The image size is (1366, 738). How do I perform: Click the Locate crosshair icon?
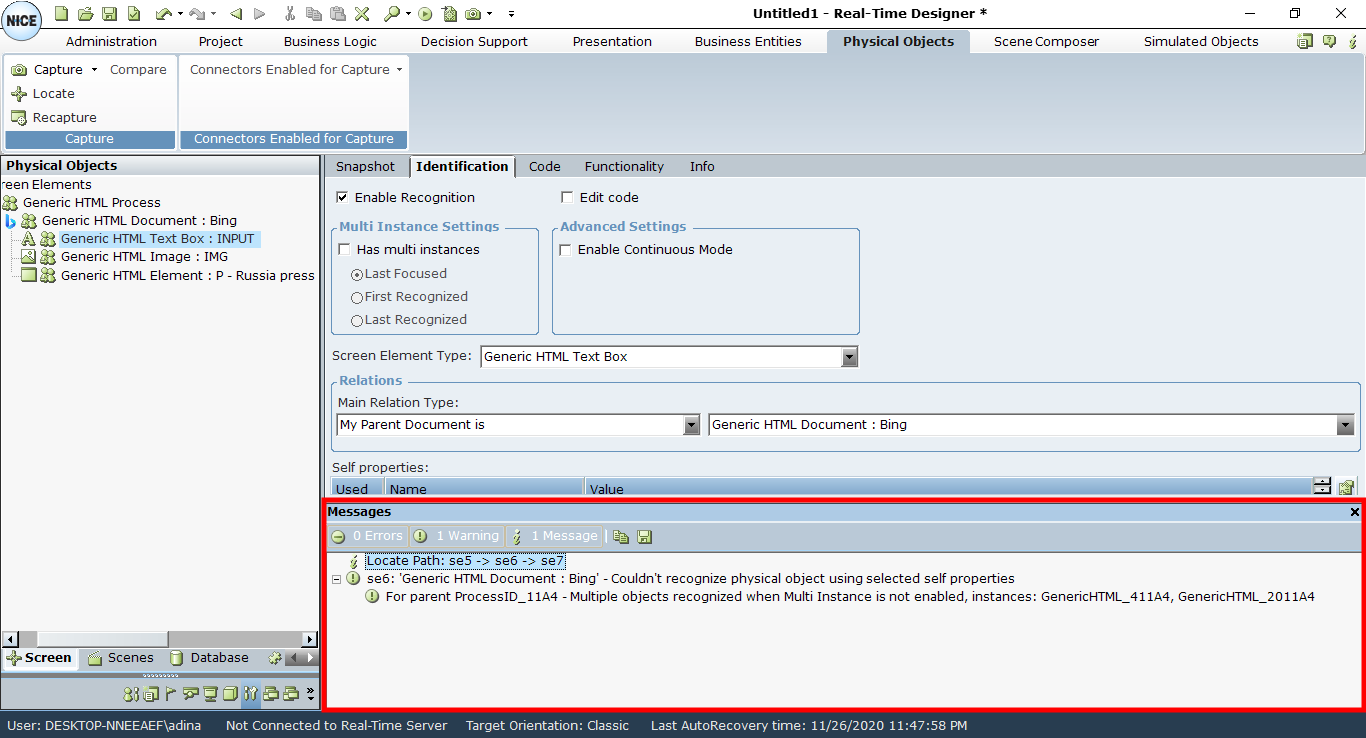pos(19,93)
